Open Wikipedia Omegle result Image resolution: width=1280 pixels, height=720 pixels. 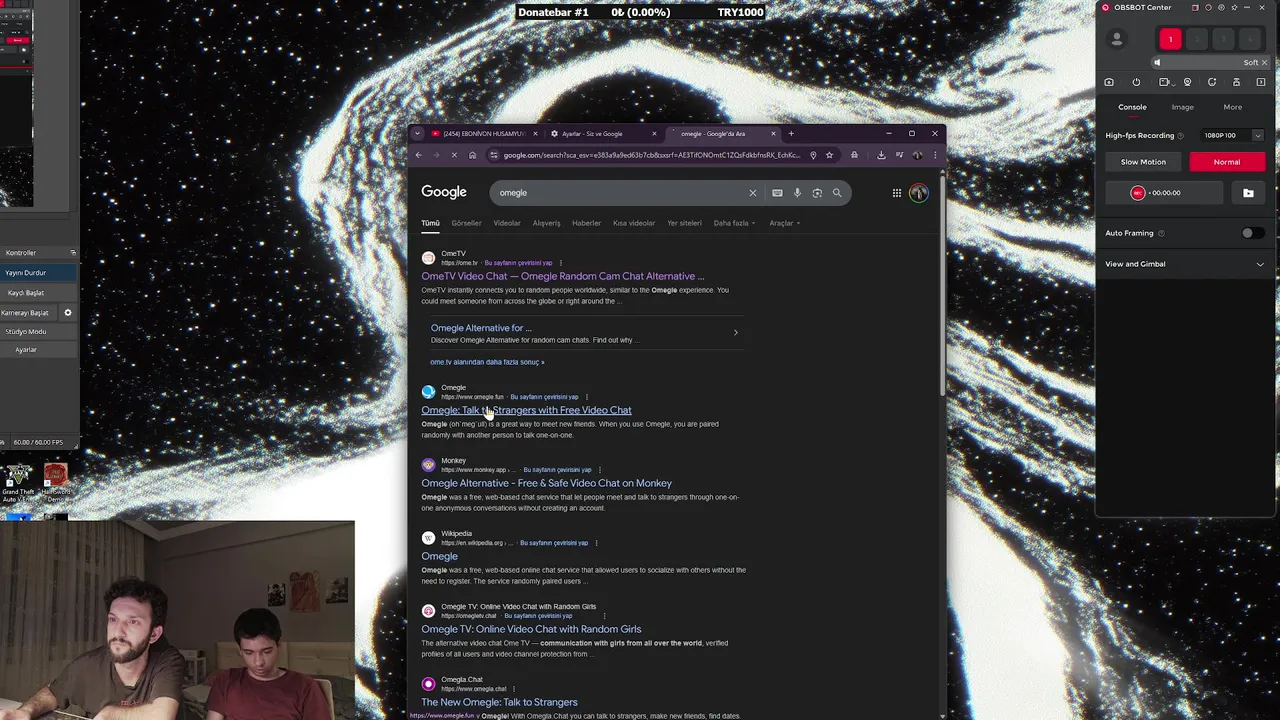coord(439,556)
